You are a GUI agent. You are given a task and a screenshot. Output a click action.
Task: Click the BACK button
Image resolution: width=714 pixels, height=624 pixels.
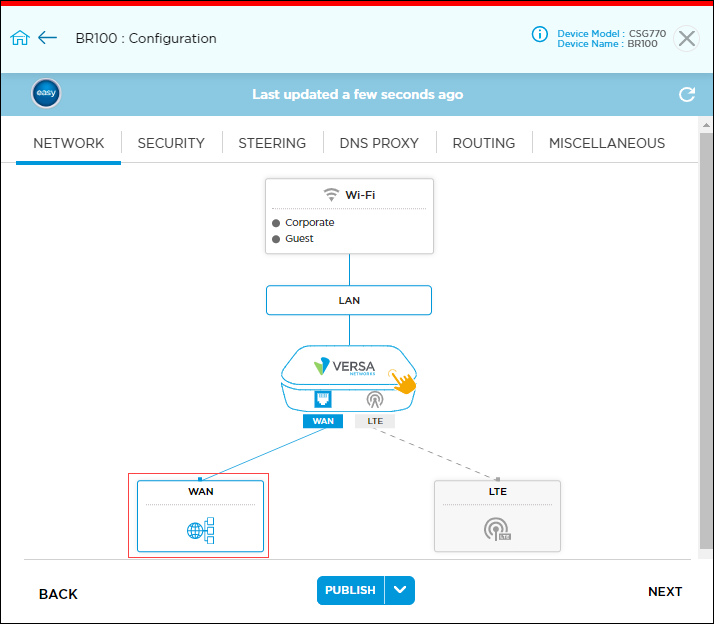coord(58,594)
